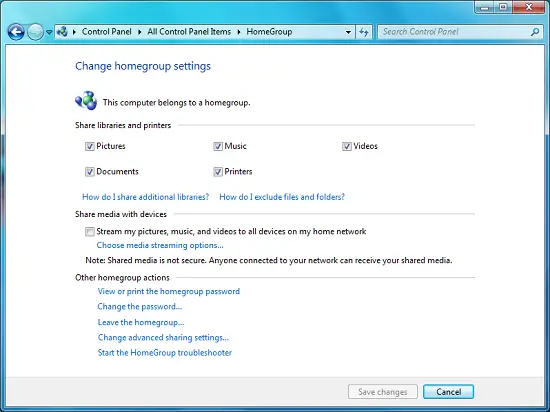
Task: Expand the arrow after Control Panel breadcrumb
Action: tap(140, 32)
